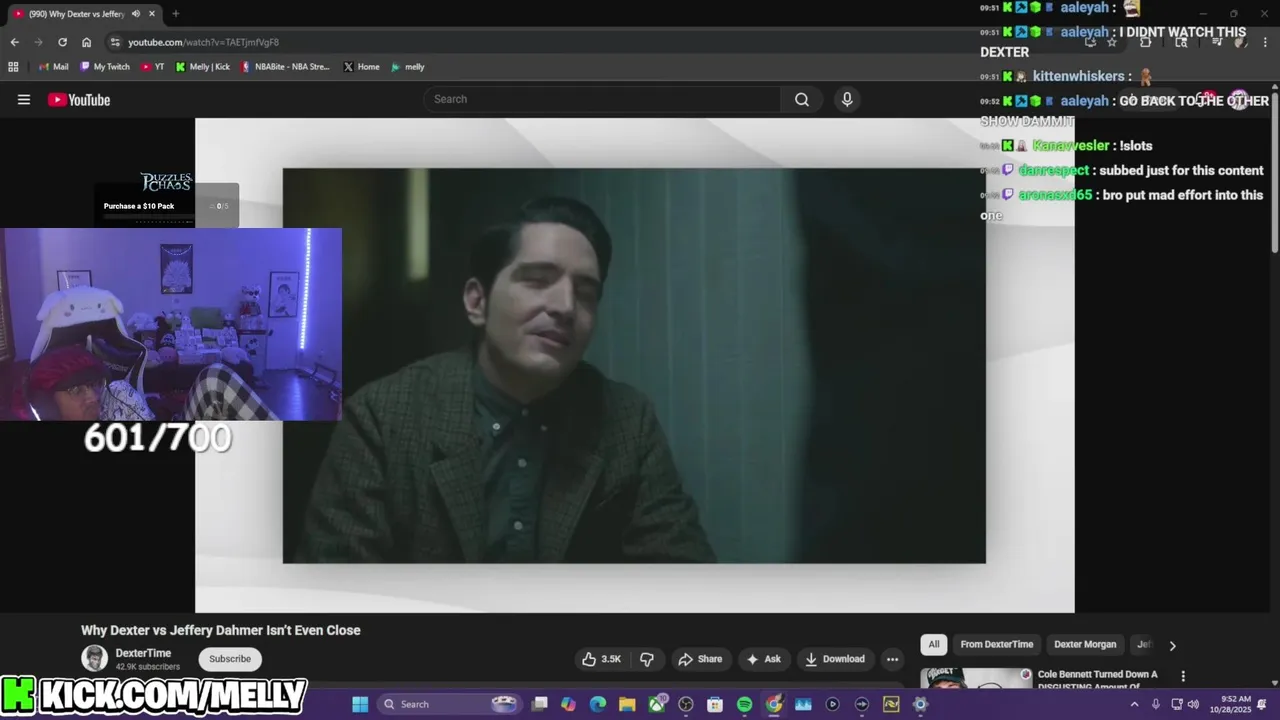Open the Settings gear on taskbar

click(920, 704)
